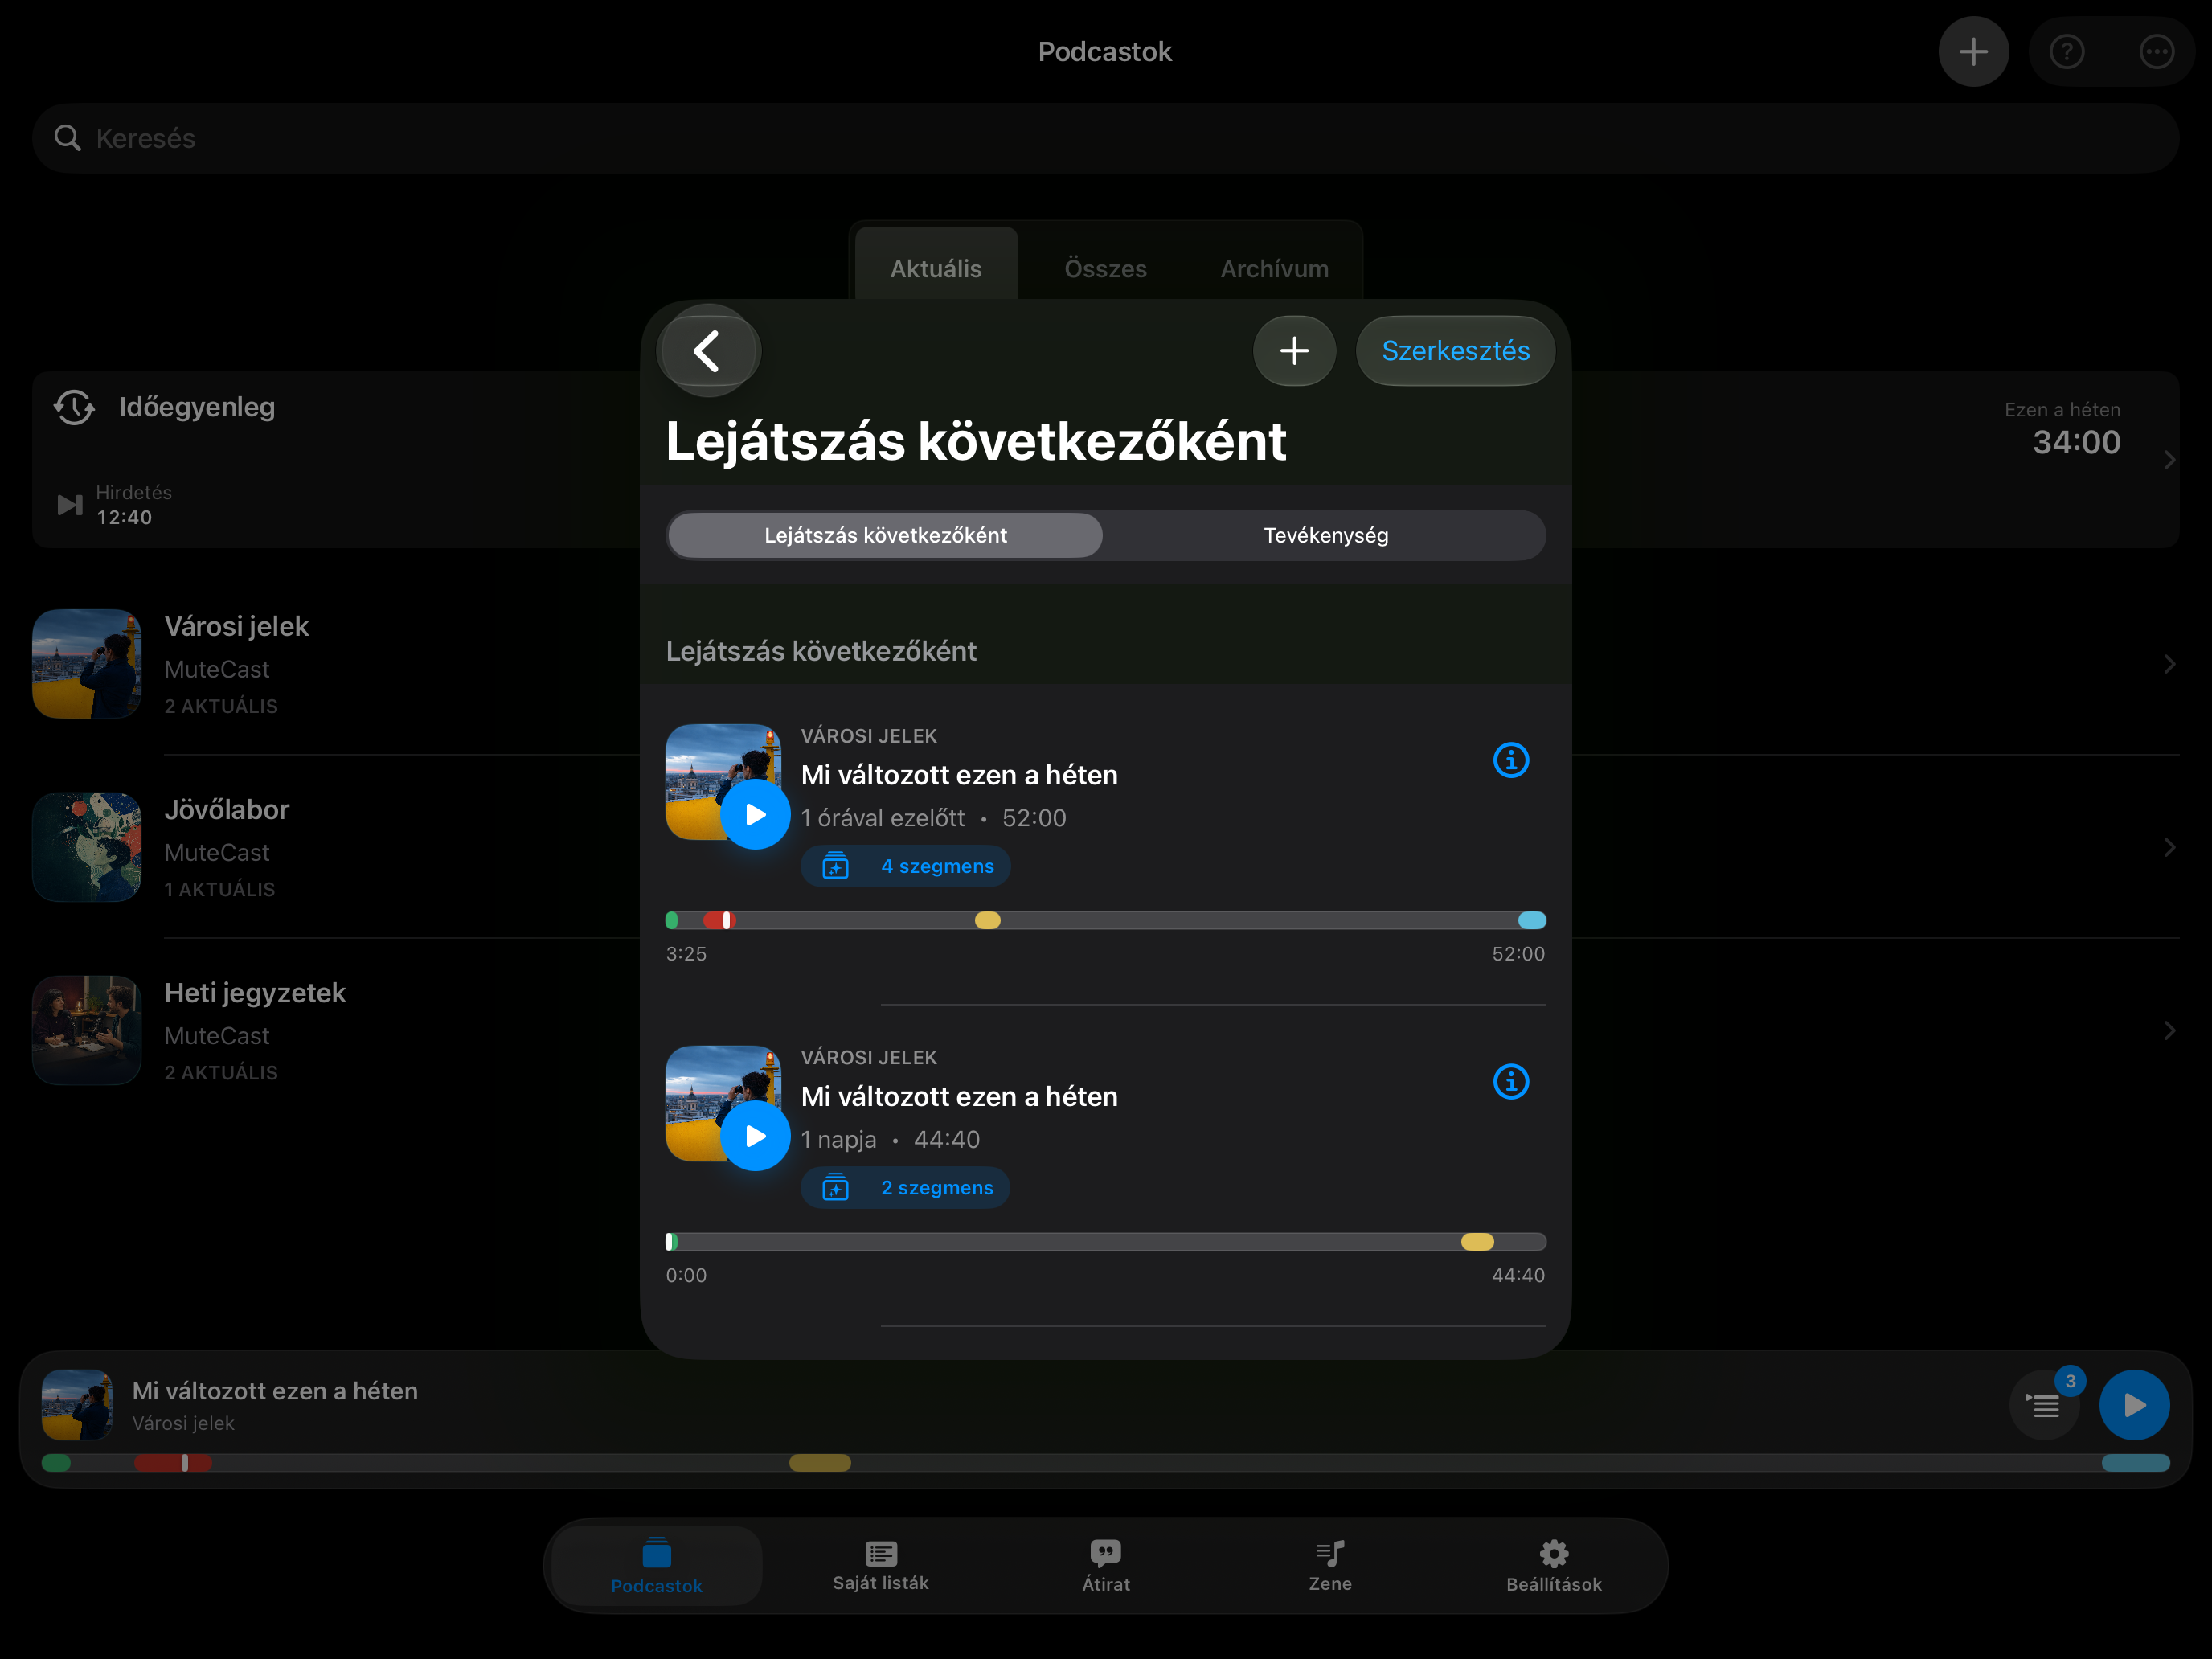Seek on the 44:40 episode progress bar
2212x1659 pixels.
coord(1106,1242)
